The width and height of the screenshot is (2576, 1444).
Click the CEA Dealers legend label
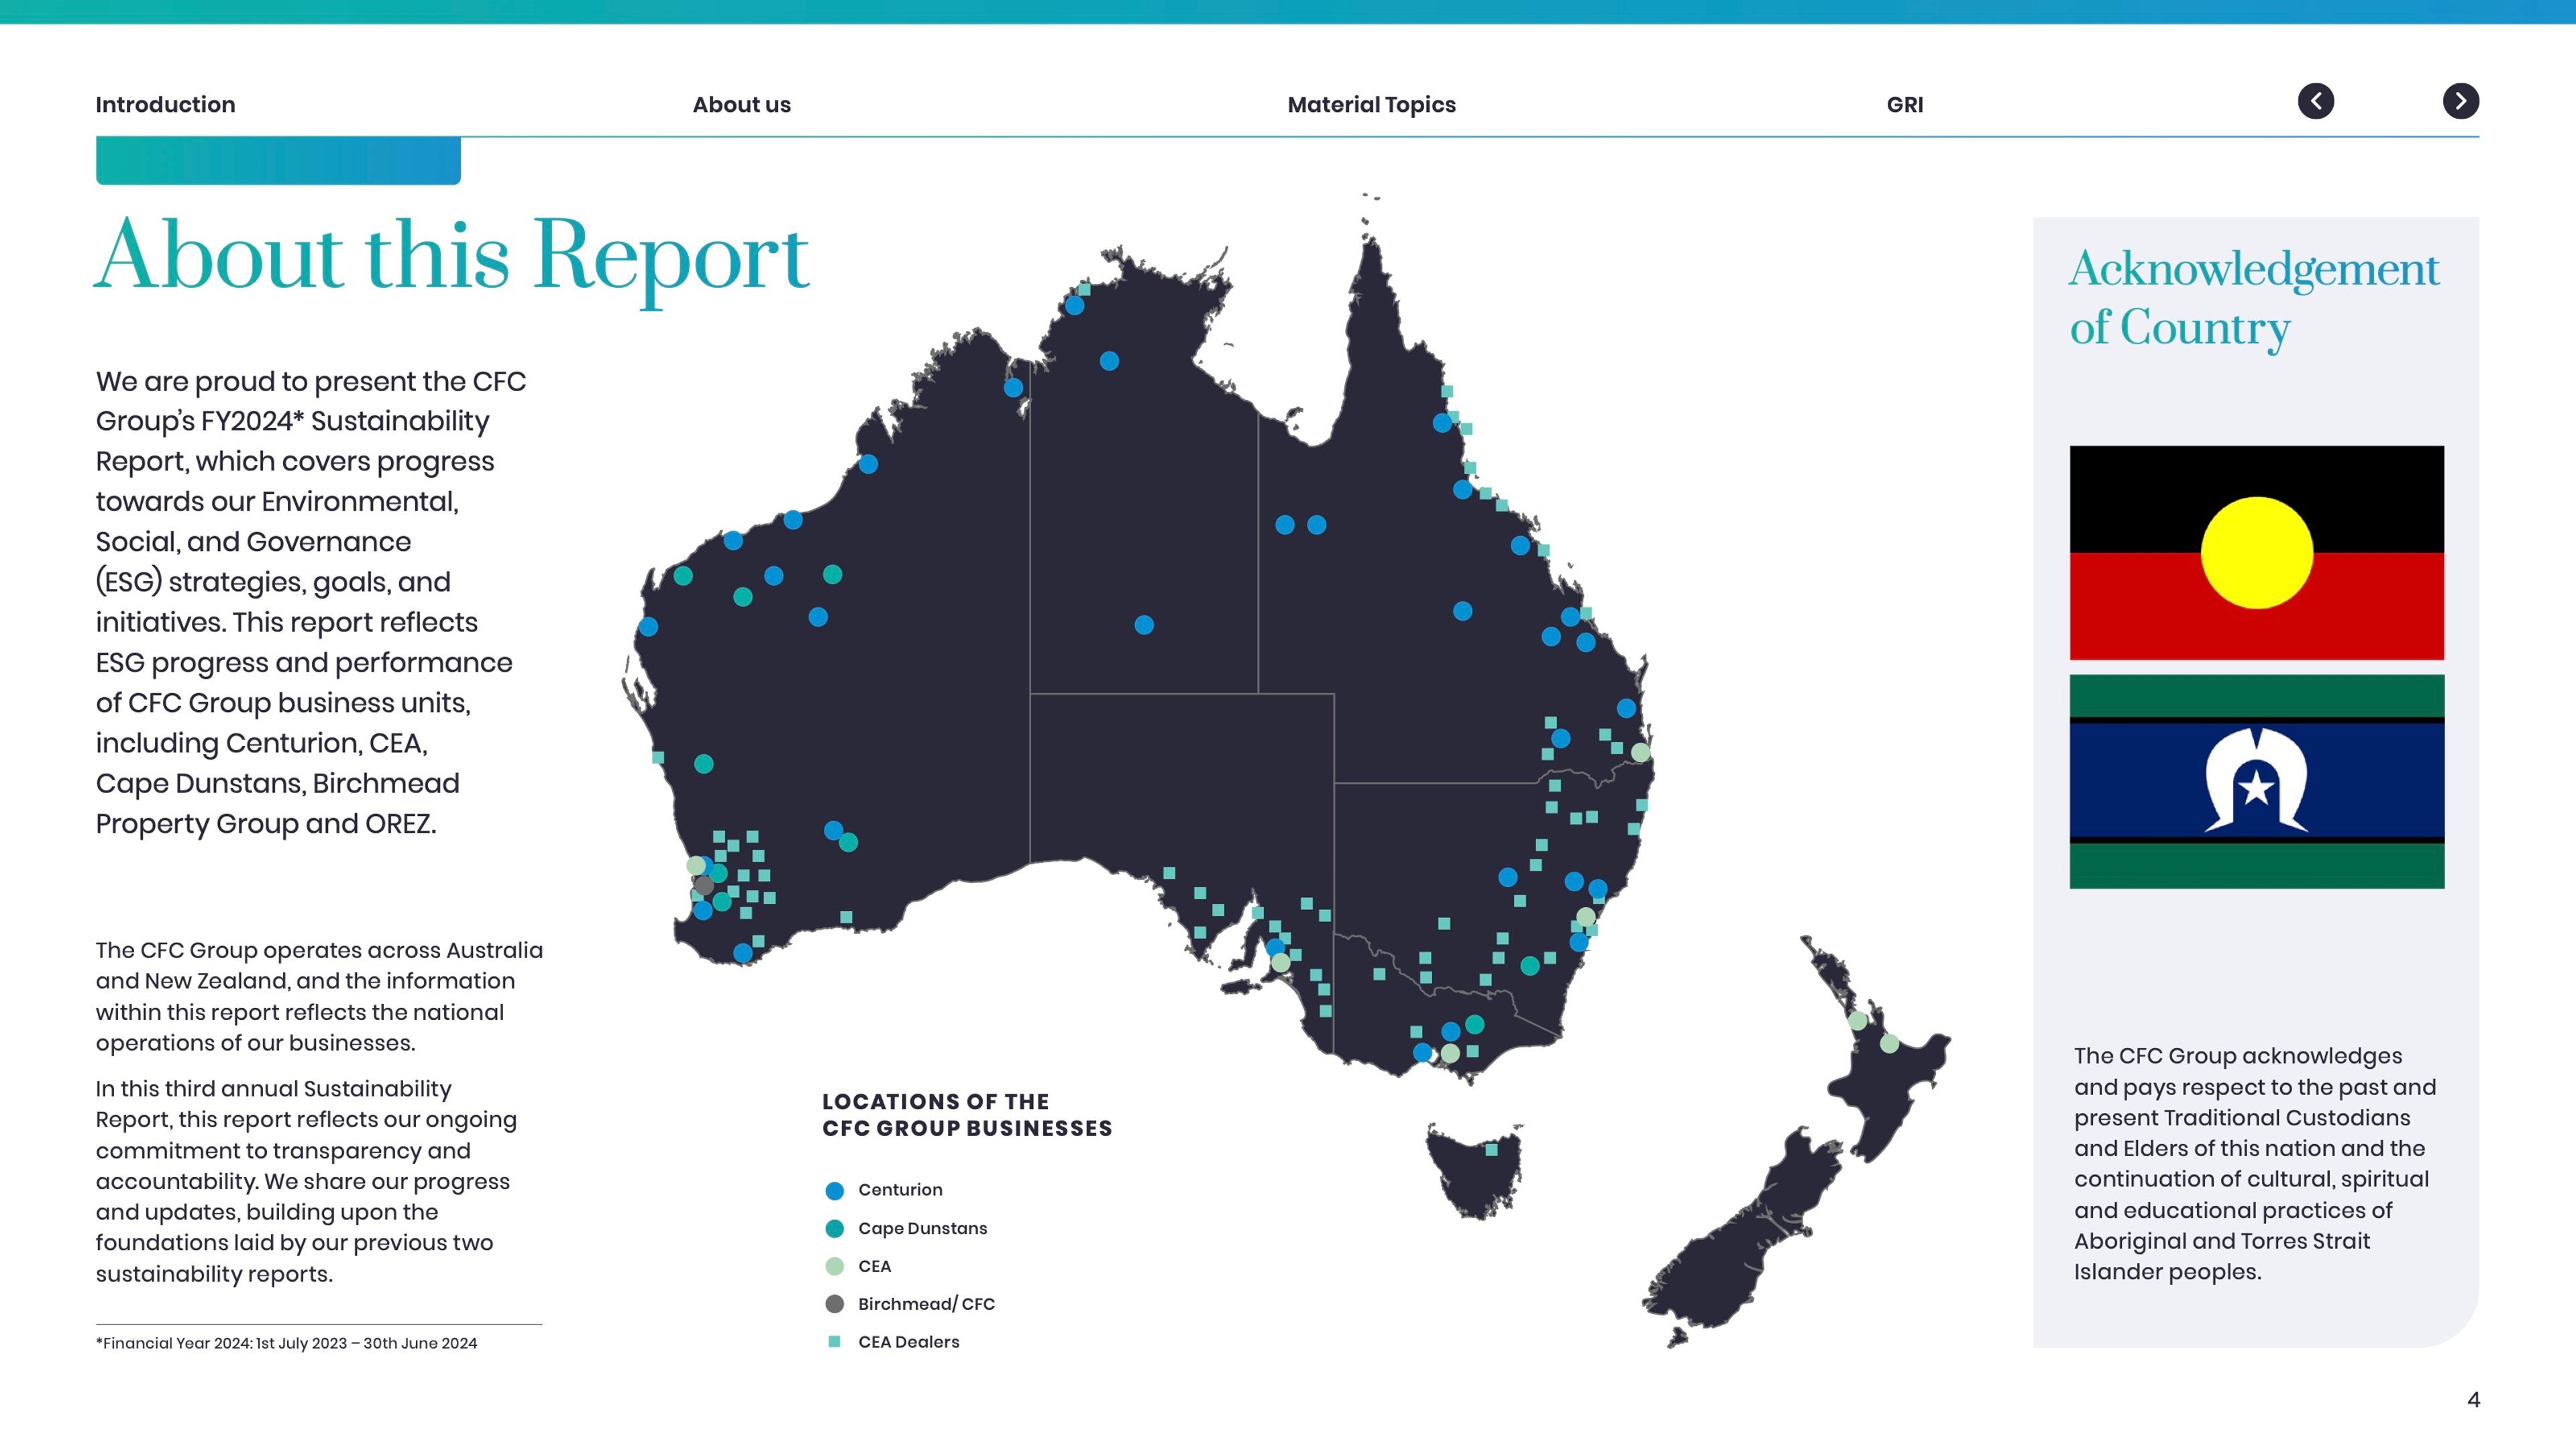point(908,1342)
